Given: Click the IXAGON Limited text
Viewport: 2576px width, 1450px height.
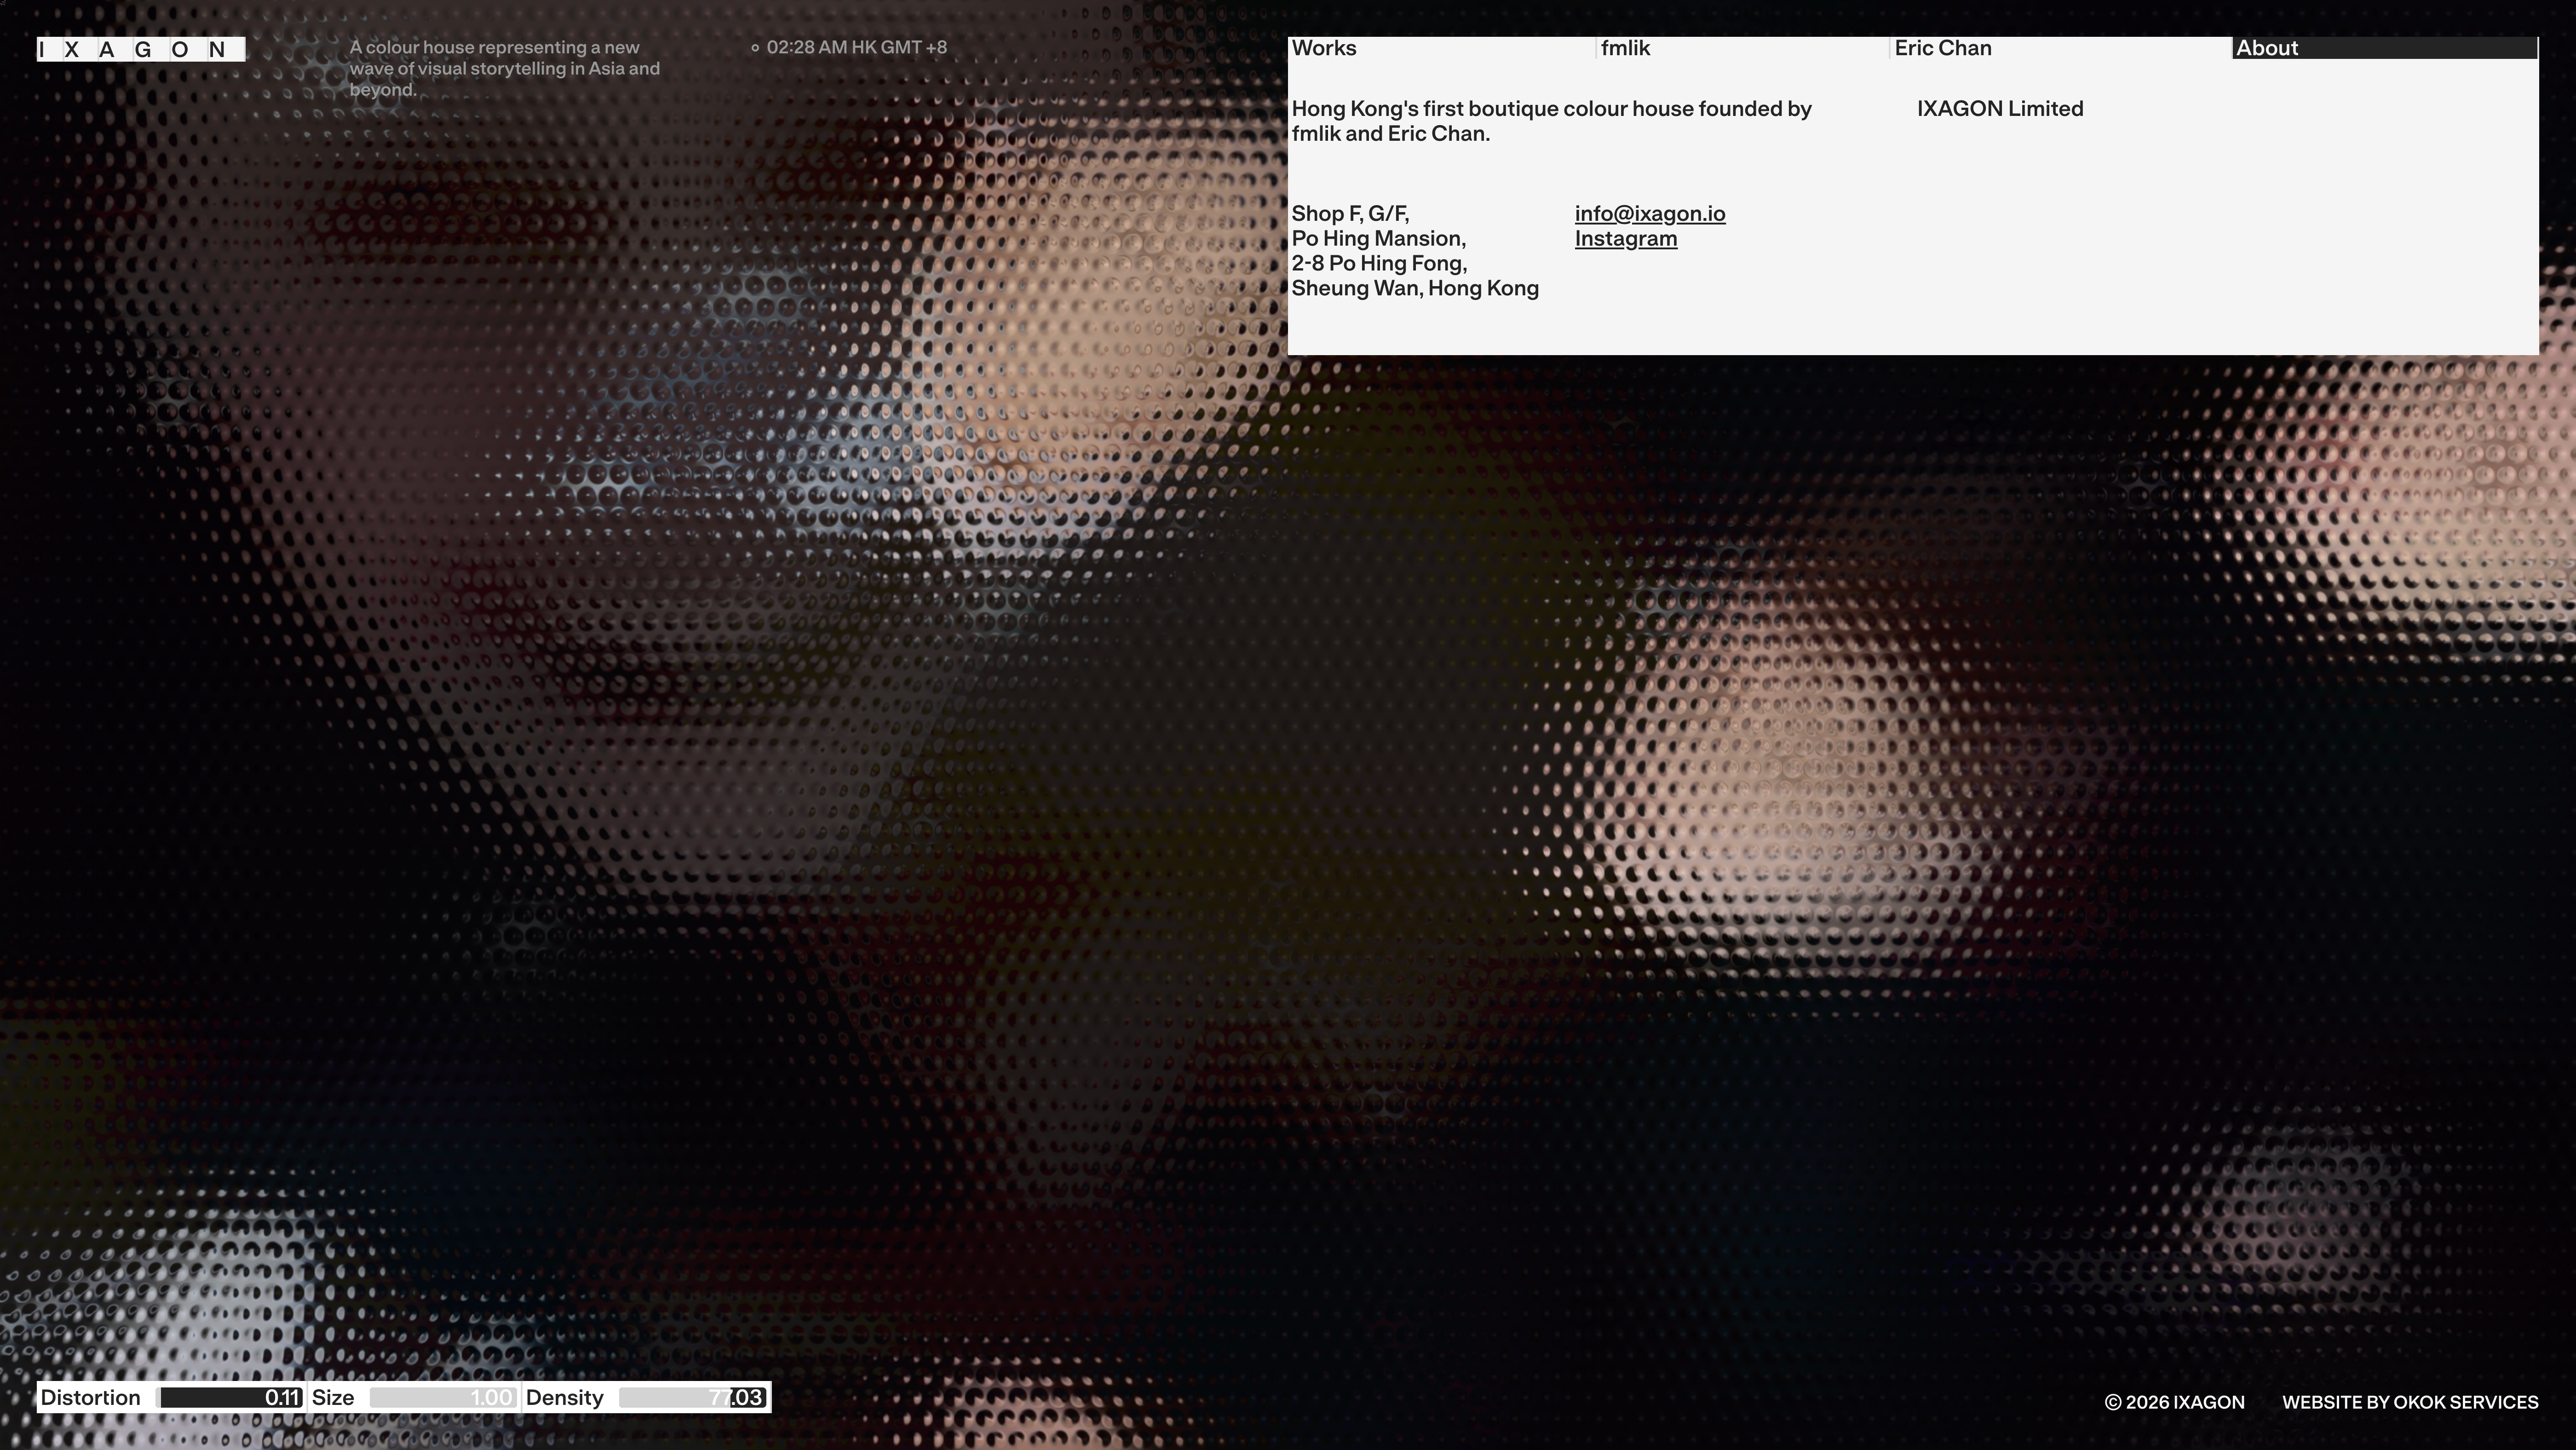Looking at the screenshot, I should pos(2000,109).
